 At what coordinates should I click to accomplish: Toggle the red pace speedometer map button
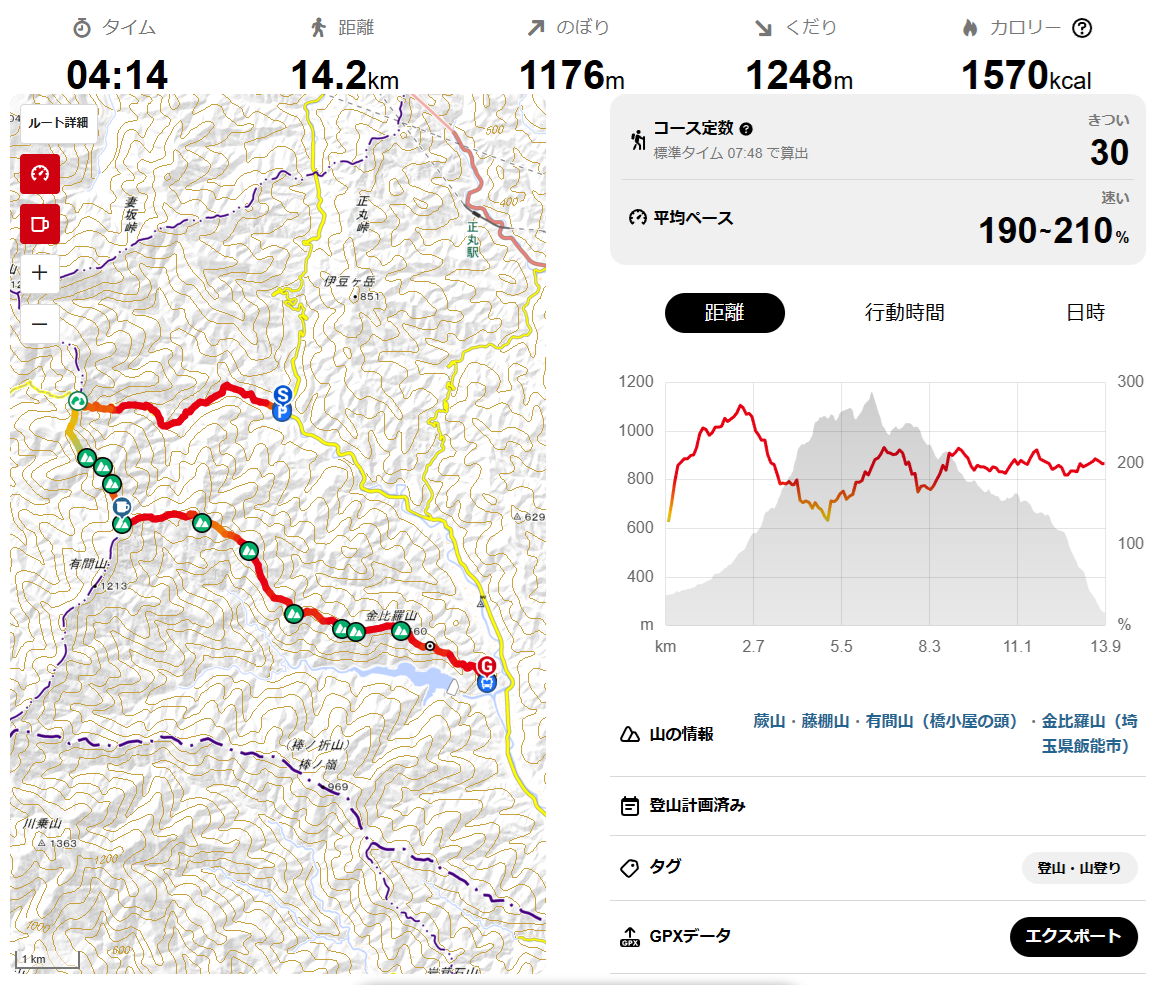click(40, 174)
